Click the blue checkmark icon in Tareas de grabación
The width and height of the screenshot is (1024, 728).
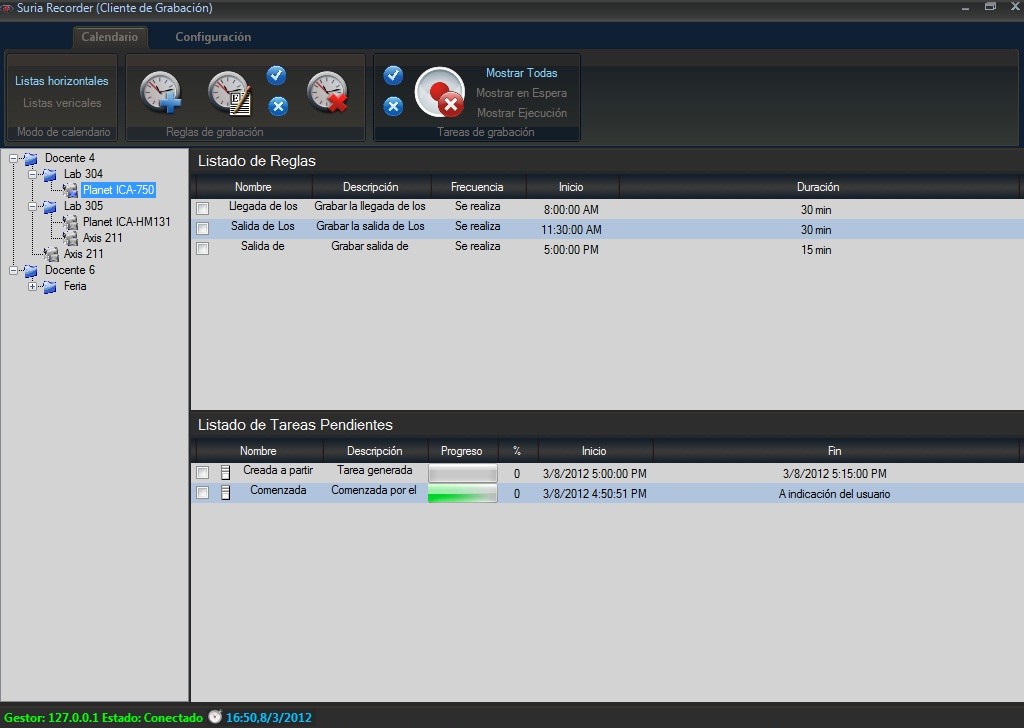pos(393,75)
